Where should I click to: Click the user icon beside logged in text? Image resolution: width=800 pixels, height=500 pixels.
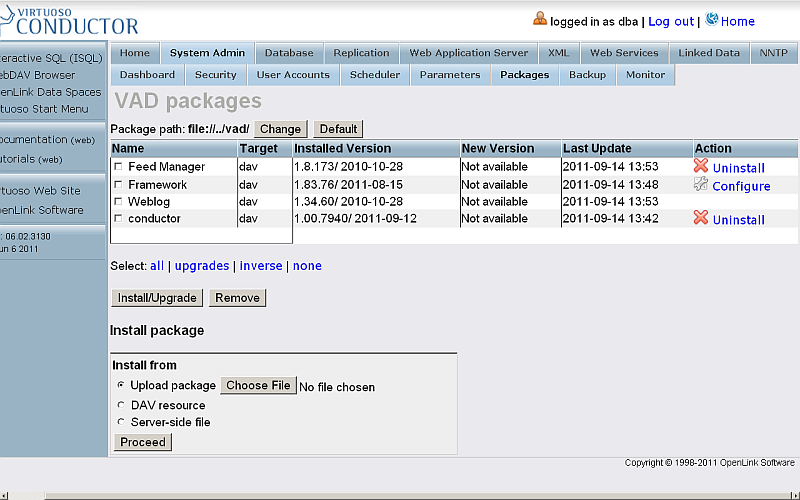pyautogui.click(x=540, y=19)
